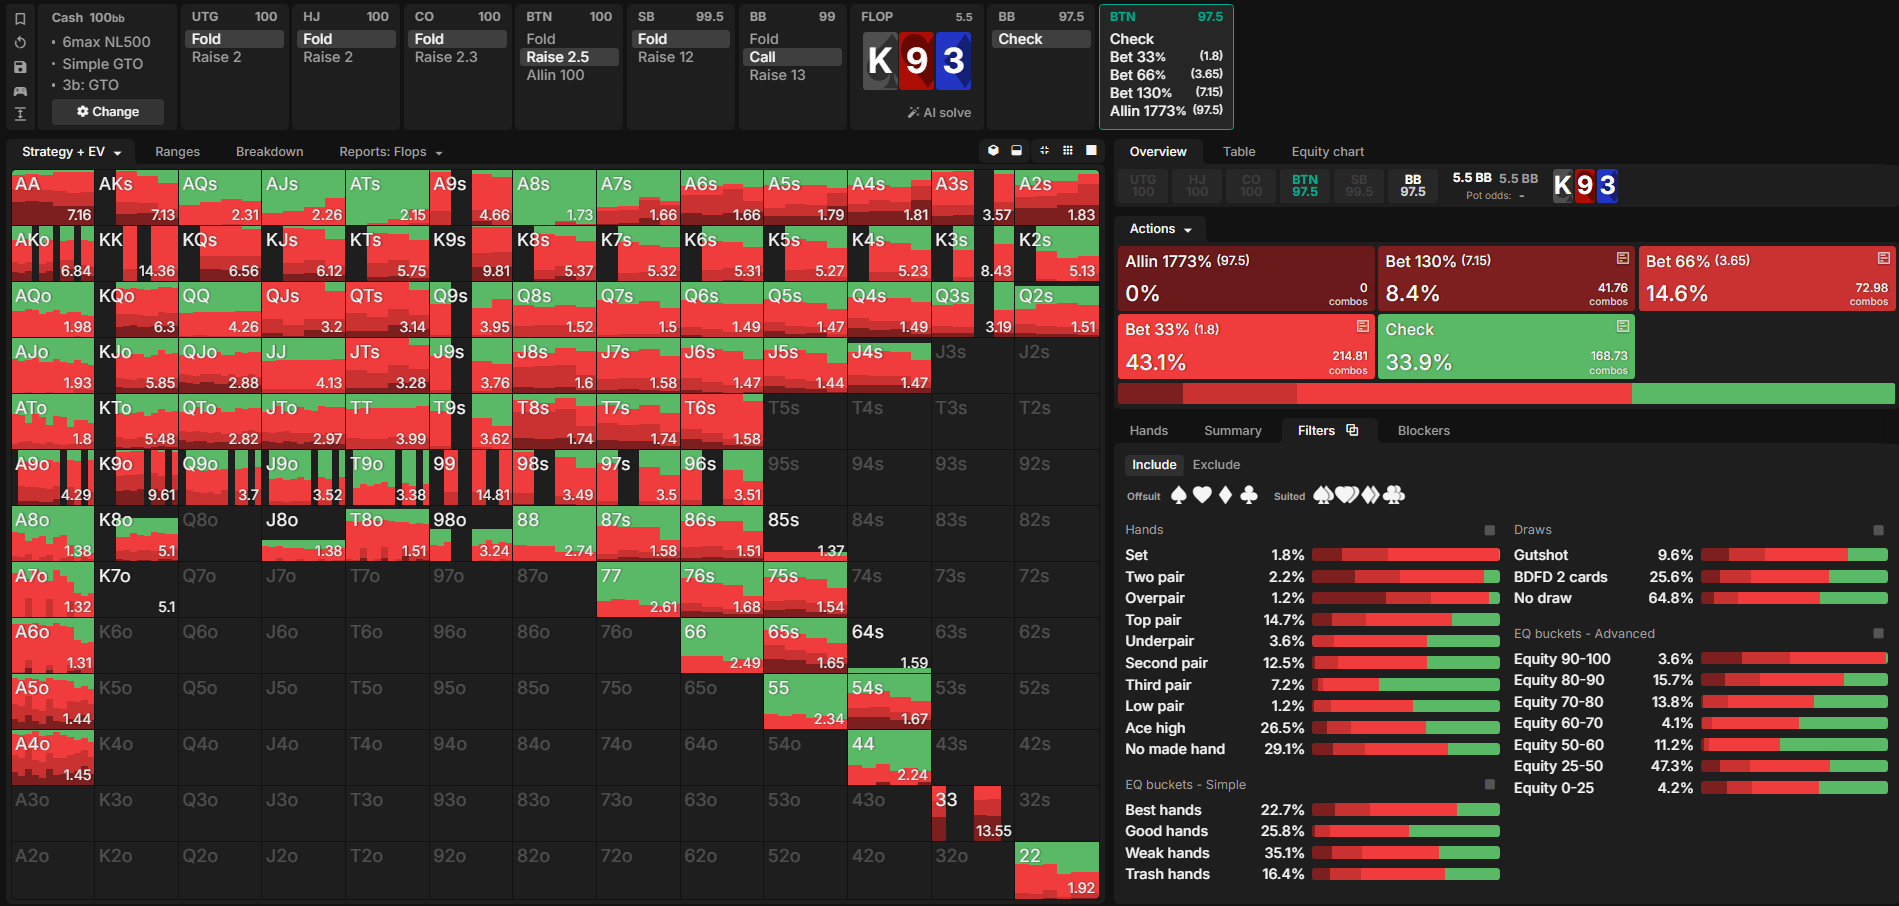Open the Blockers tab
1899x906 pixels.
click(1423, 431)
